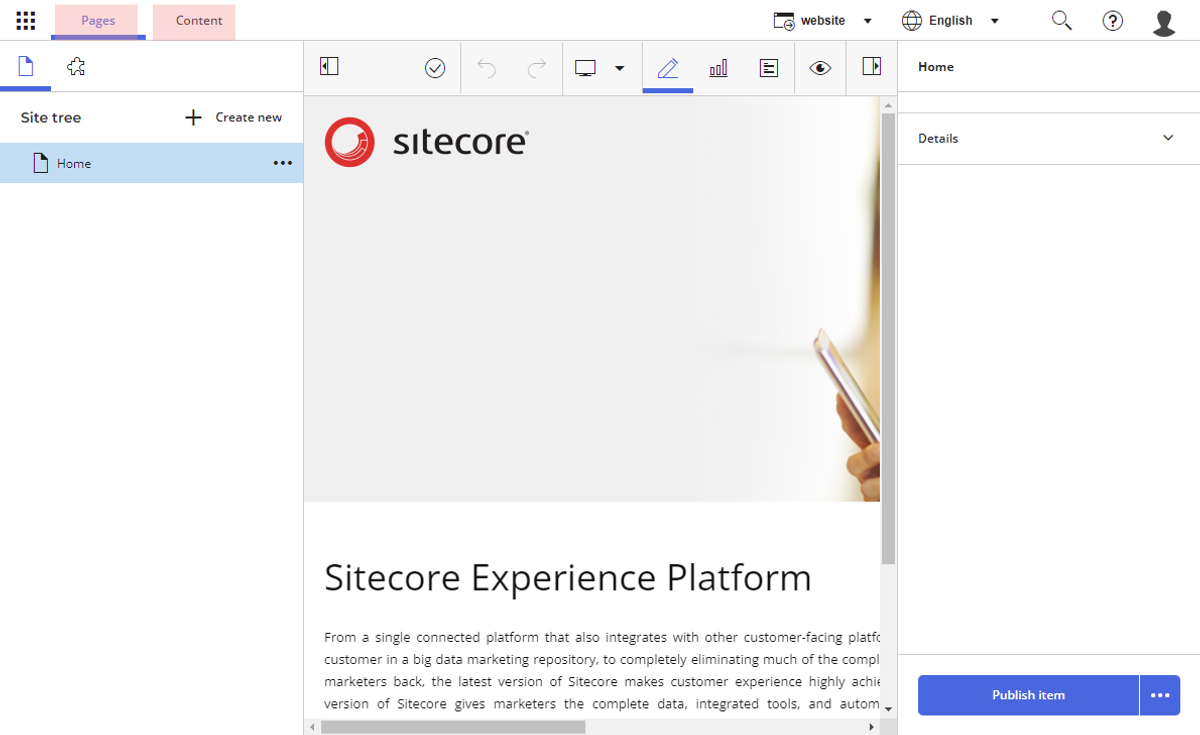
Task: Click the globe language icon
Action: point(911,21)
